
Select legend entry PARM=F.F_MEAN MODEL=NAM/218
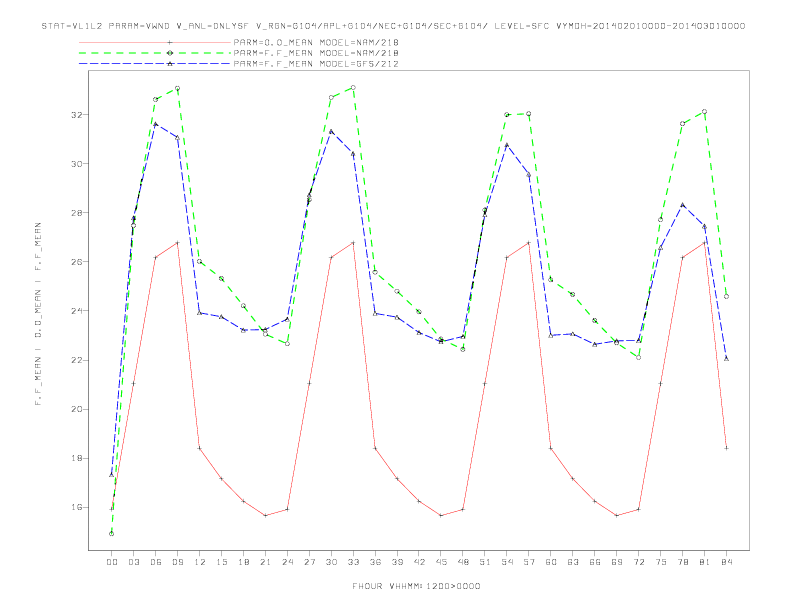point(316,53)
